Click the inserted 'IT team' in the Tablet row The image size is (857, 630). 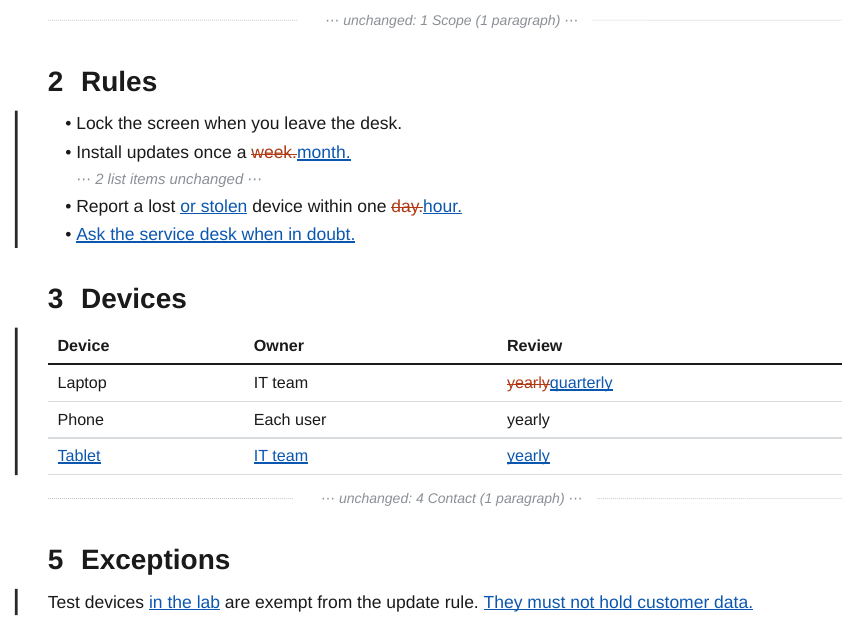coord(281,456)
